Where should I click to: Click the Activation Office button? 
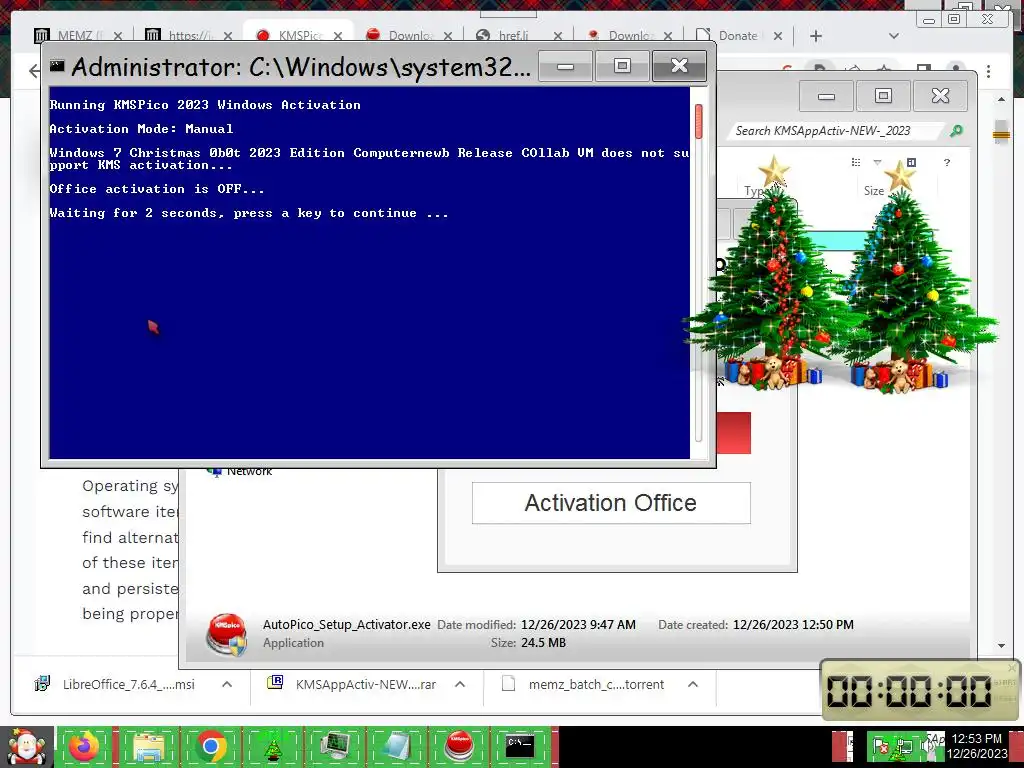(611, 503)
